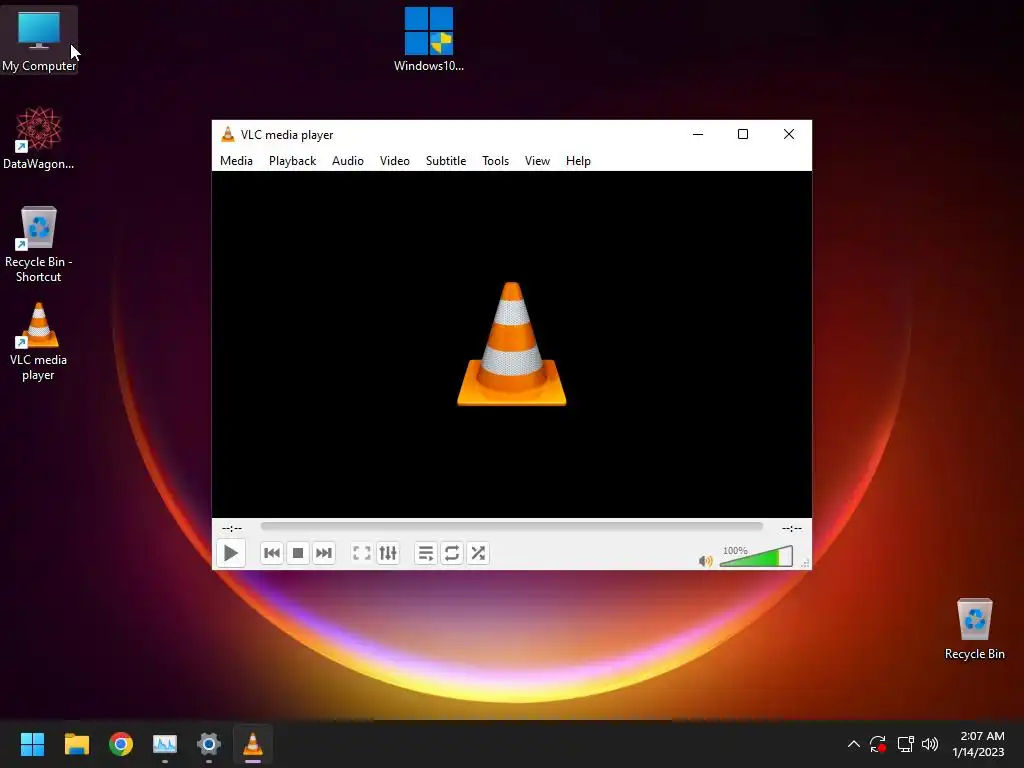The image size is (1024, 768).
Task: Open the Audio menu
Action: coord(347,161)
